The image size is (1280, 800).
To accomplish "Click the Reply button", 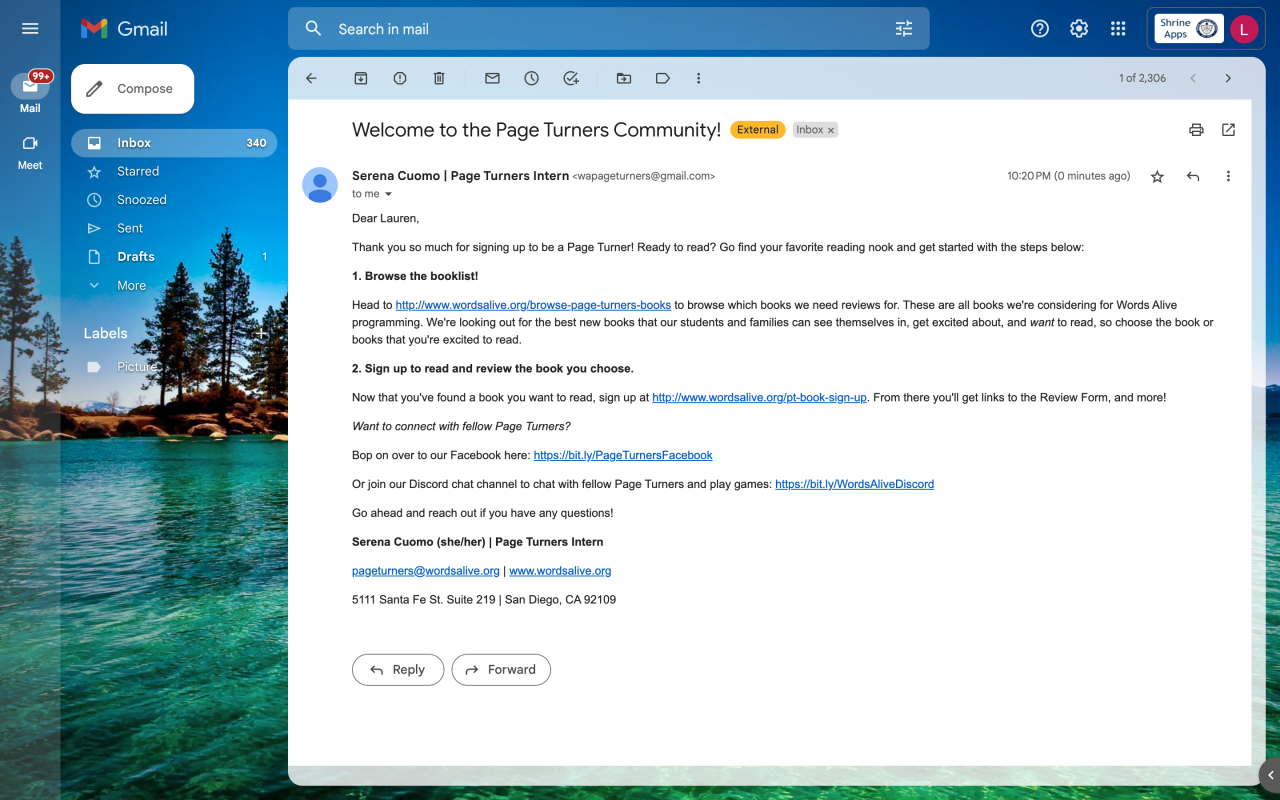I will click(397, 670).
